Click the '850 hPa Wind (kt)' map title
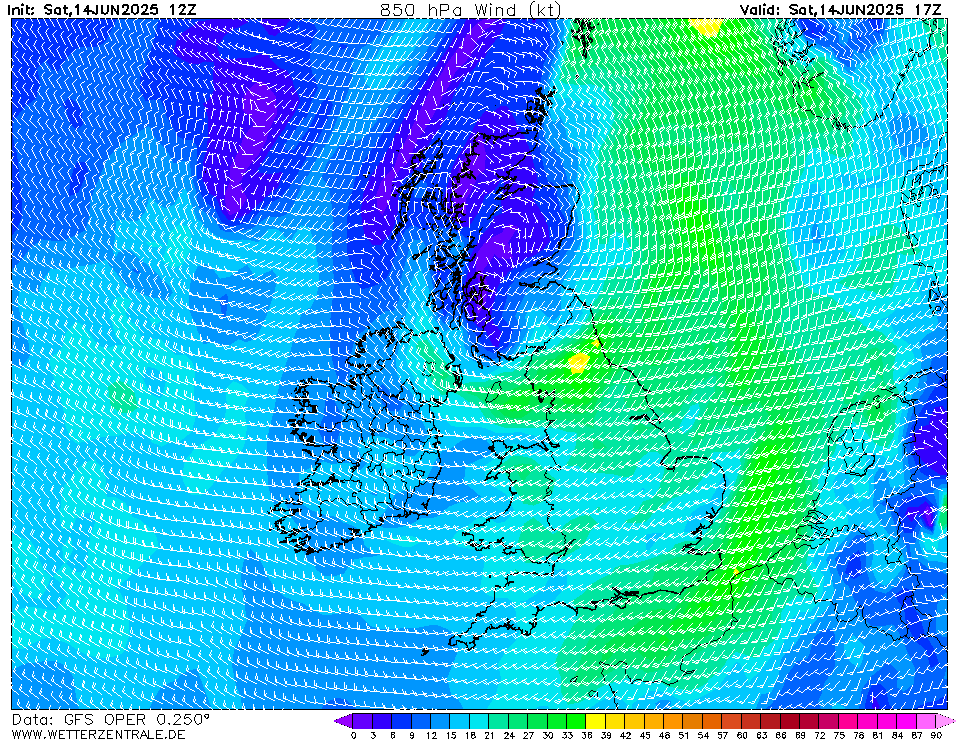 point(470,9)
